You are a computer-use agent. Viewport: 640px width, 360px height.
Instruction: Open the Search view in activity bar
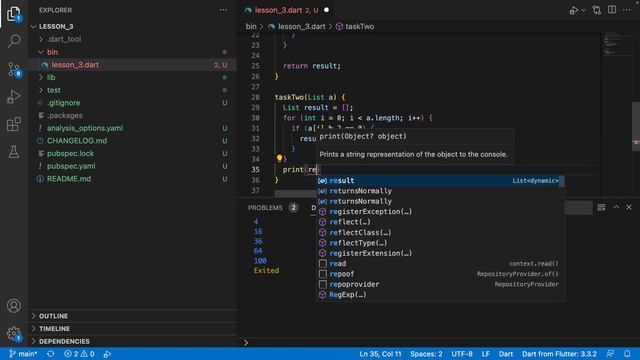click(x=13, y=41)
